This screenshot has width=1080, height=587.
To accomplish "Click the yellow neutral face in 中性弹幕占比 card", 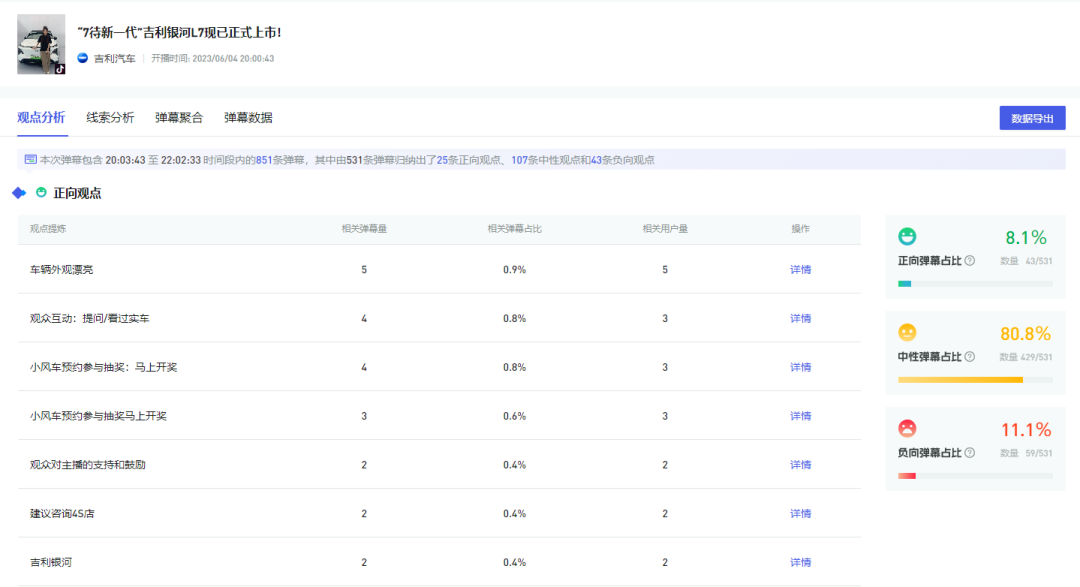I will tap(907, 332).
